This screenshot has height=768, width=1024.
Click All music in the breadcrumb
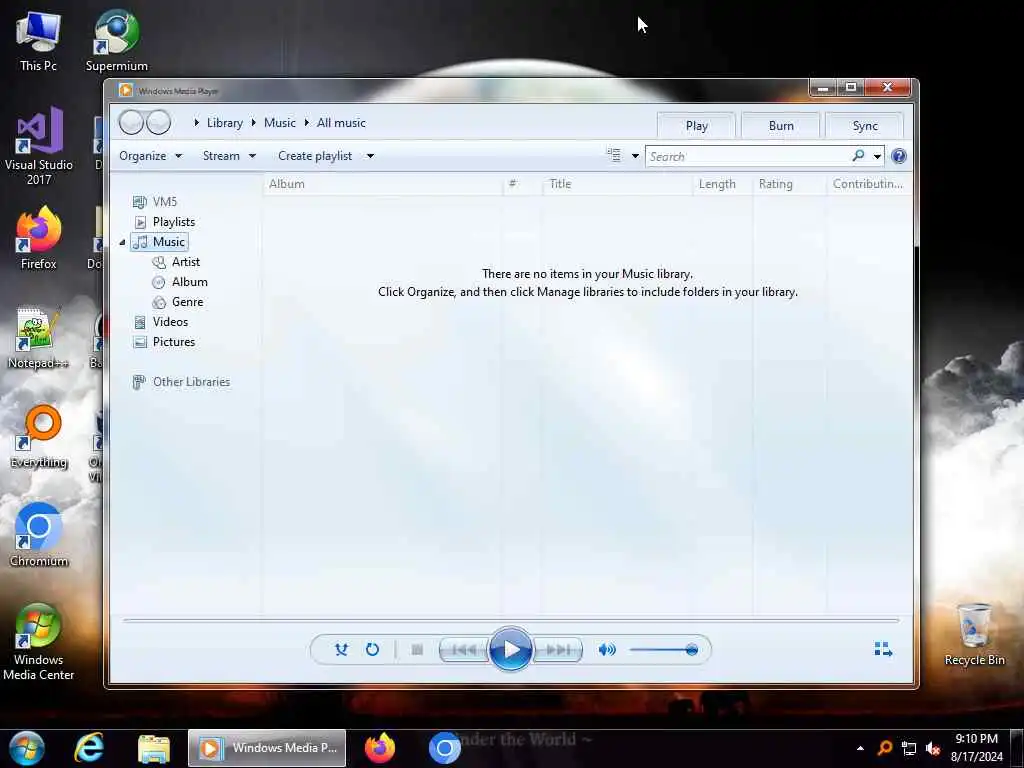(341, 123)
